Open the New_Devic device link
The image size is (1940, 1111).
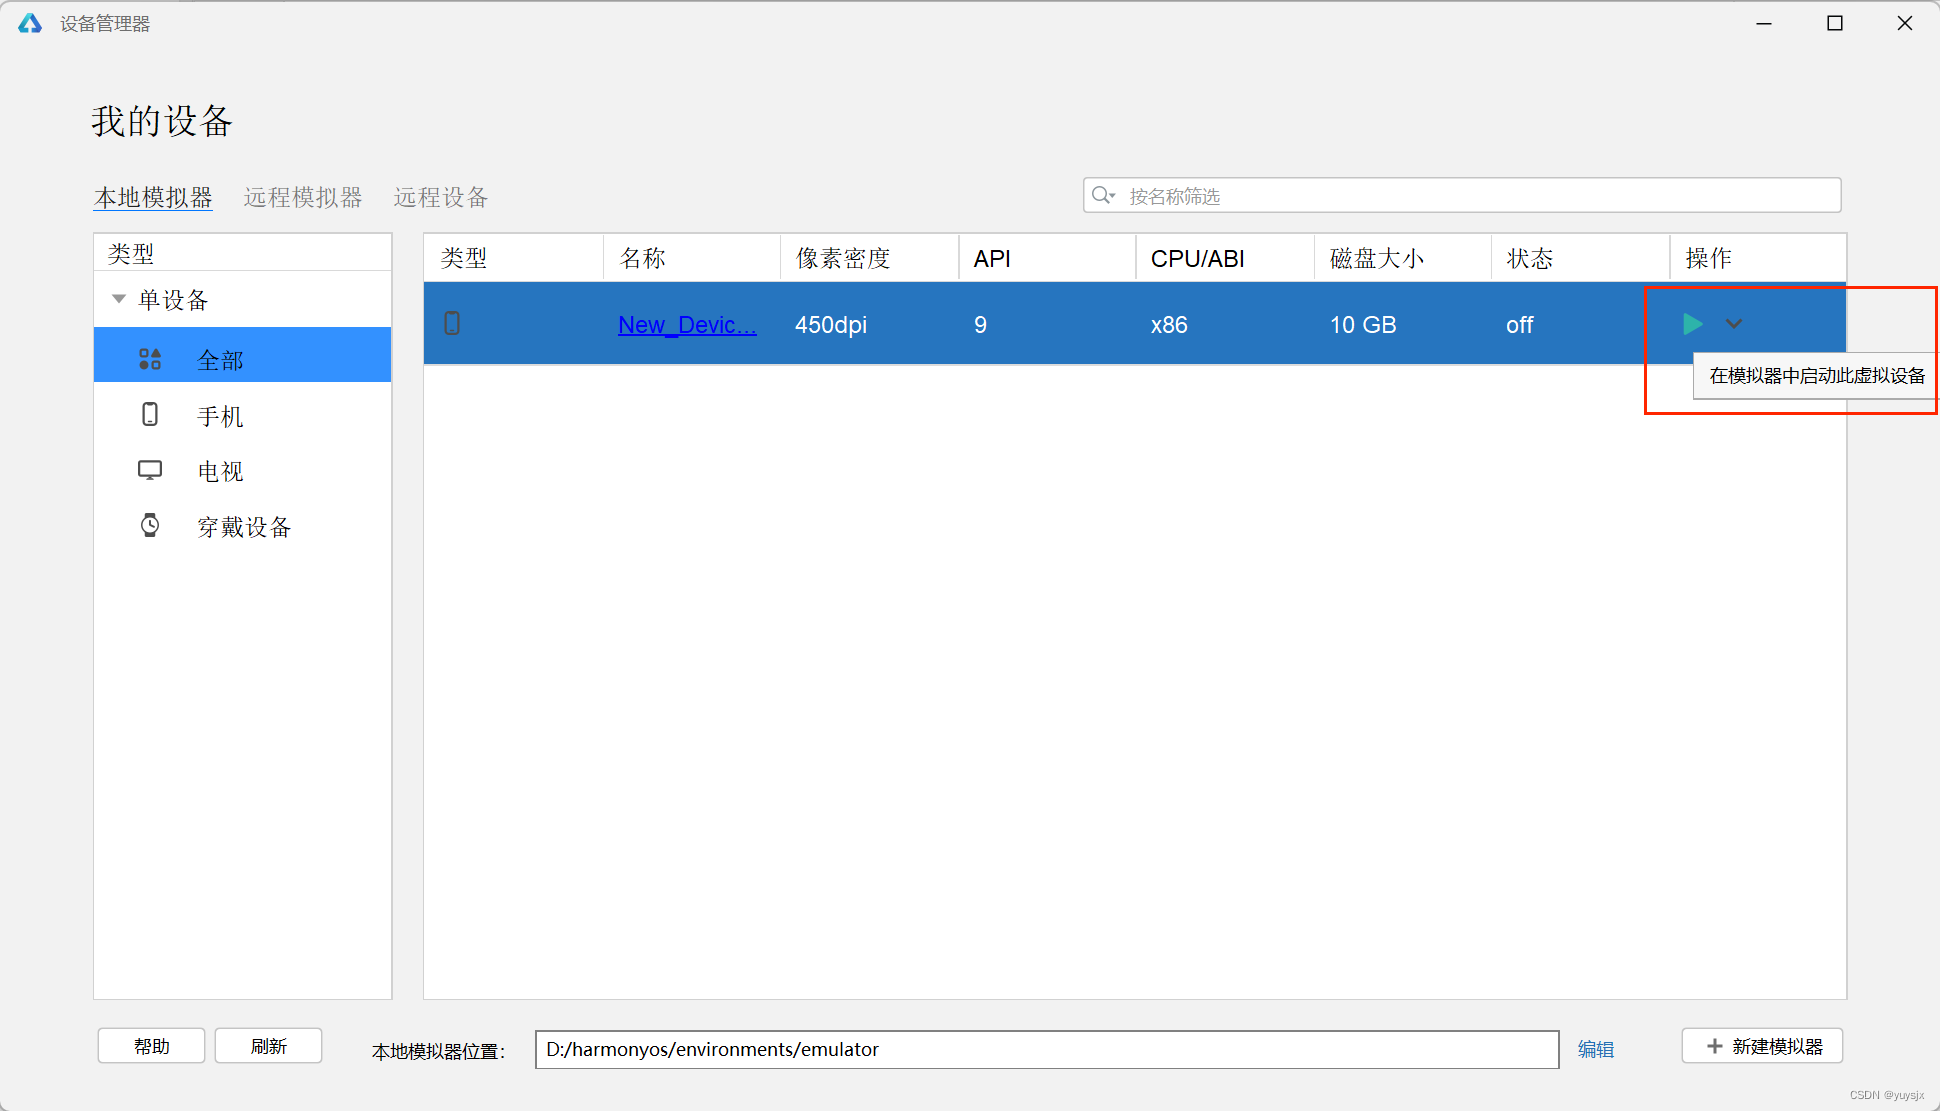point(687,324)
